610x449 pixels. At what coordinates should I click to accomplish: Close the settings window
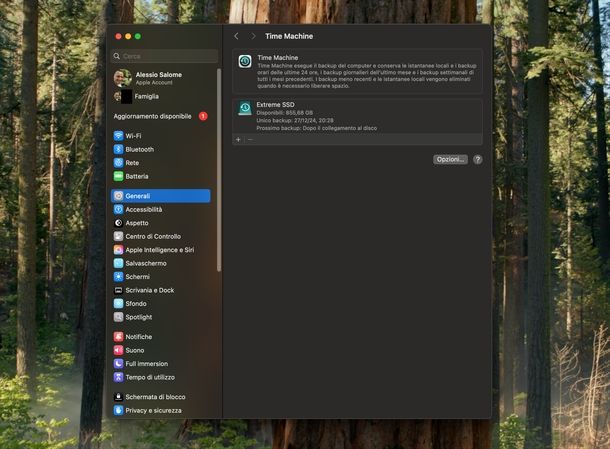coord(118,36)
